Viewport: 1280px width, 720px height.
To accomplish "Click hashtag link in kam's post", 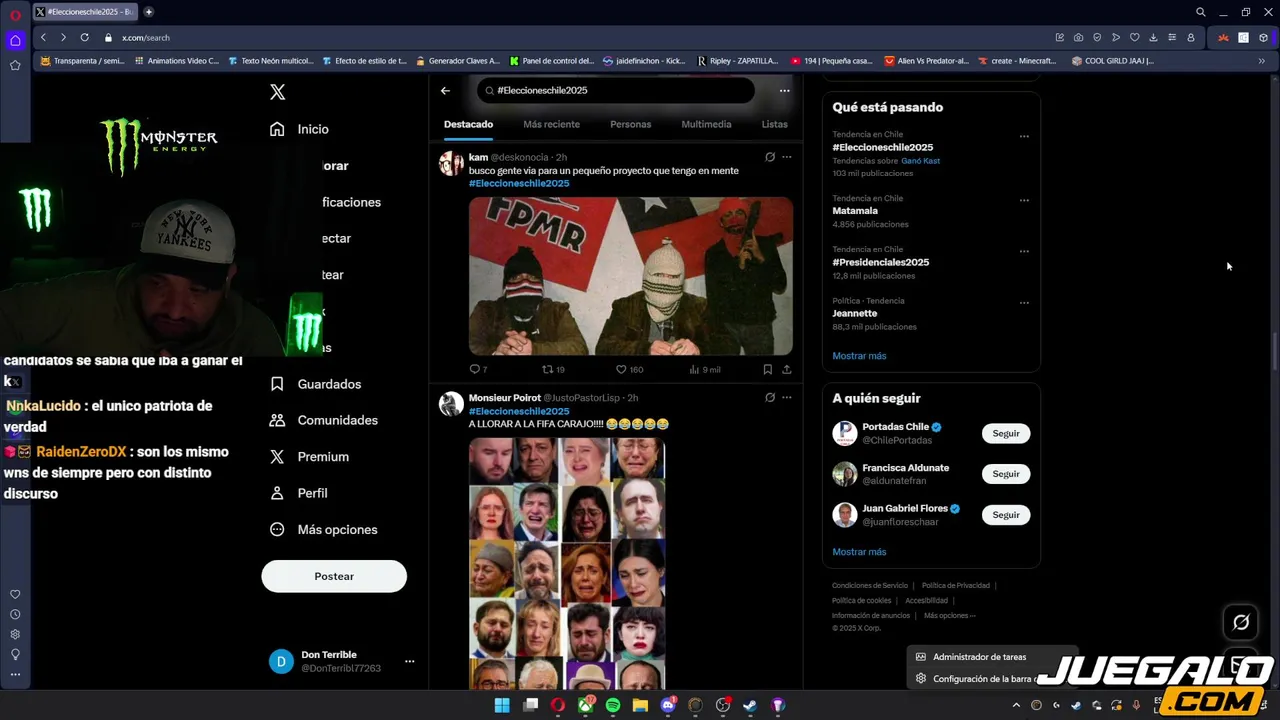I will pos(519,183).
